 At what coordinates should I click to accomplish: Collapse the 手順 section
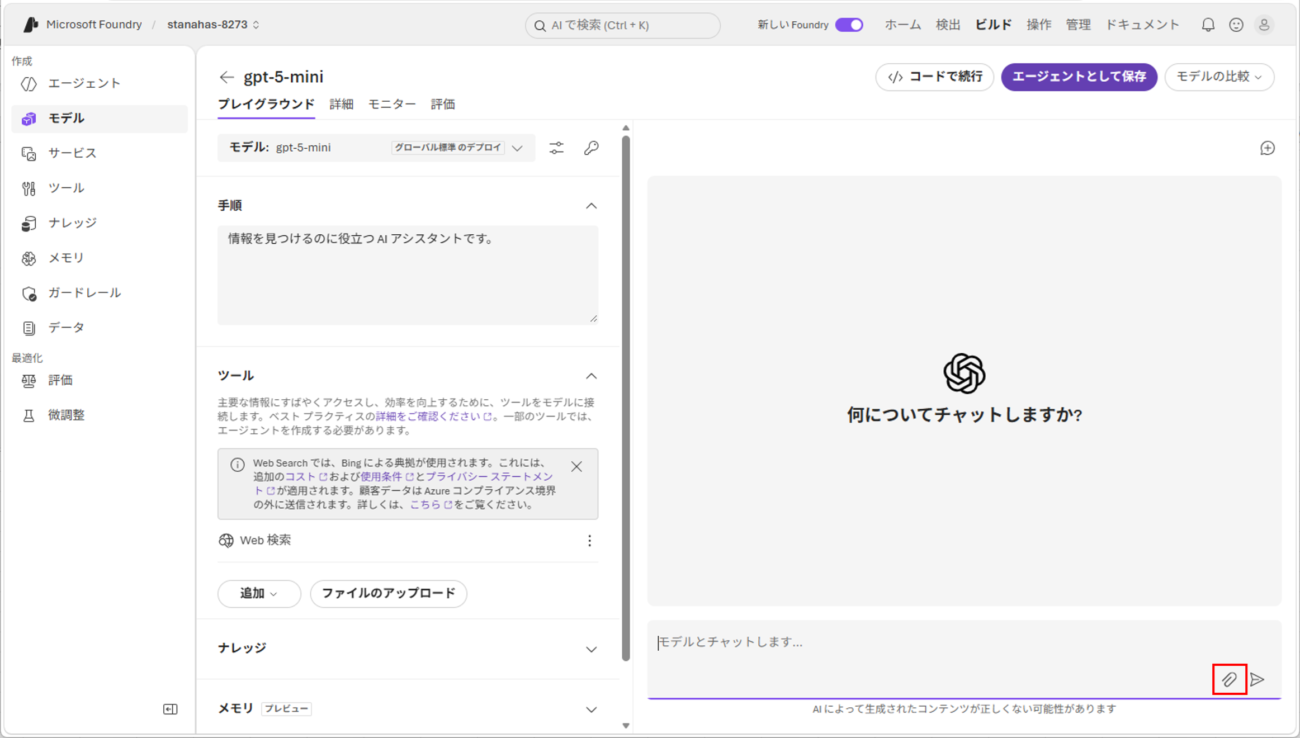591,206
